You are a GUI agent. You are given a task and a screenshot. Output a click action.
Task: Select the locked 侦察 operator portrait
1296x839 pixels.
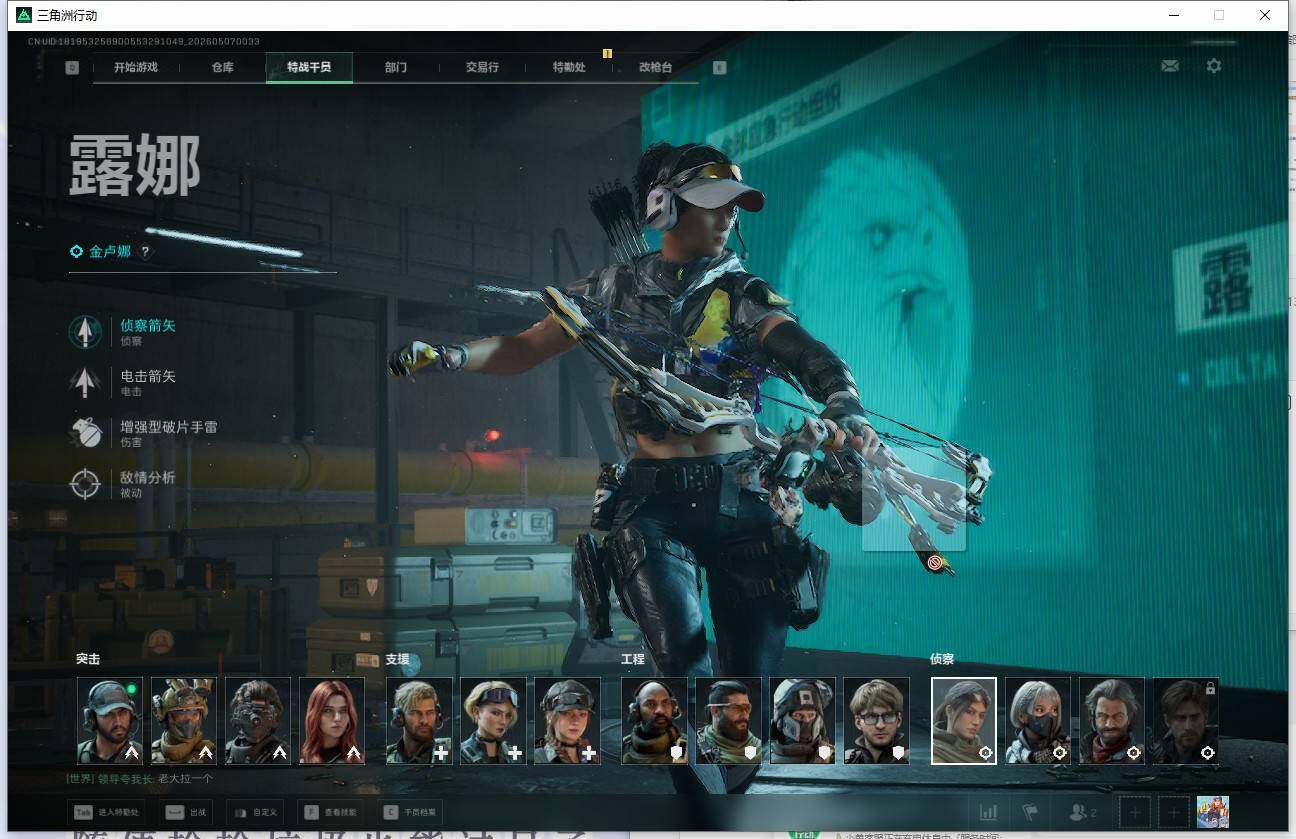1186,721
